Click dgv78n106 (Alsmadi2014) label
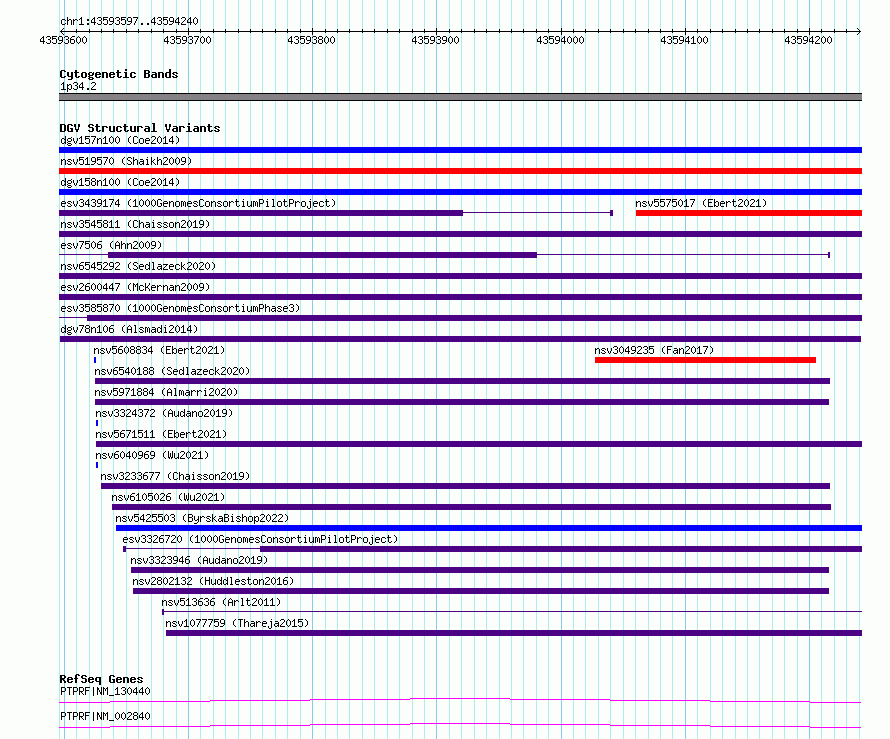Screen dimensions: 890x739 click(129, 329)
